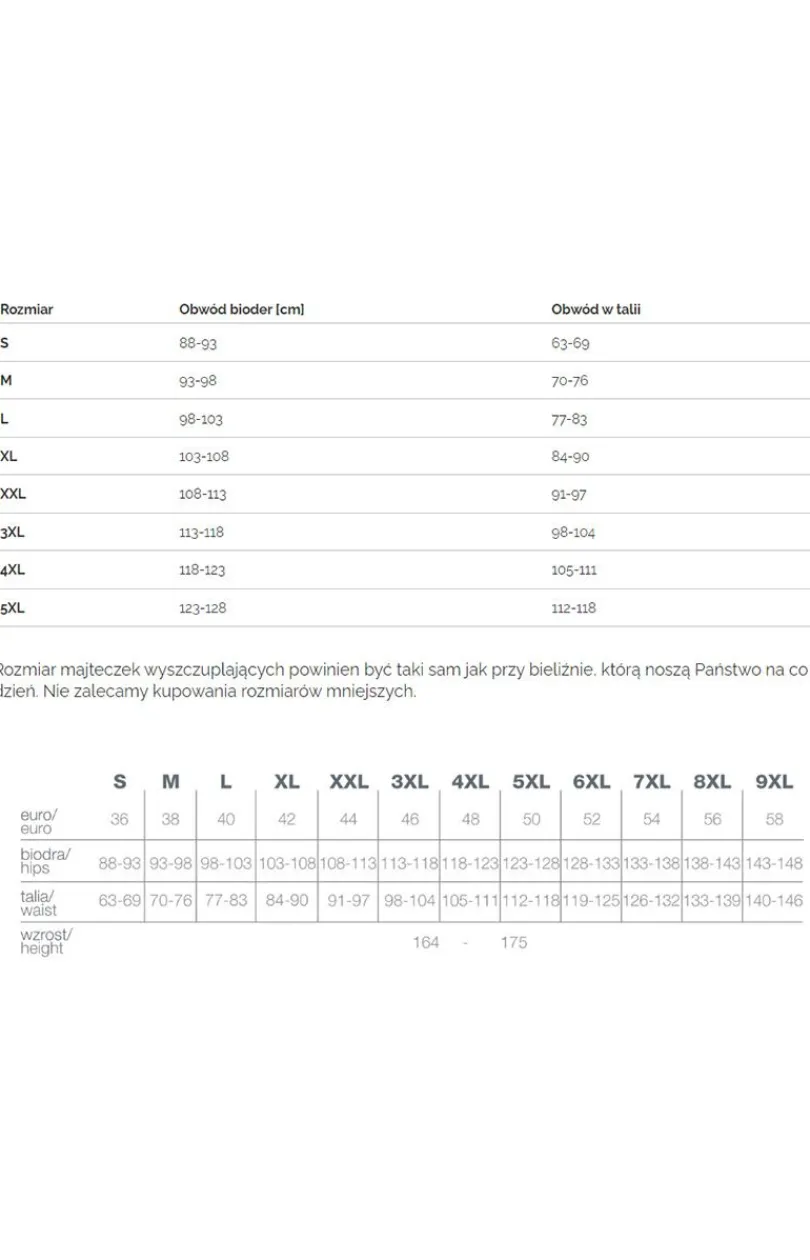Select the S size row label

pos(4,343)
